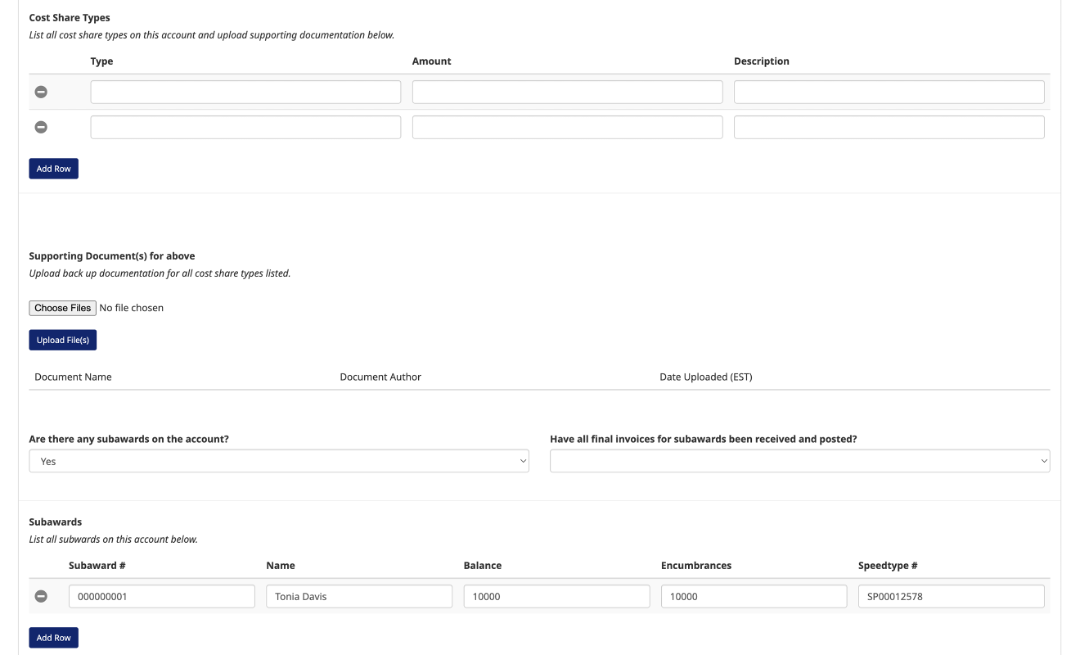Screen dimensions: 1080x656
Task: Focus second row cost share Amount field
Action: 567,127
